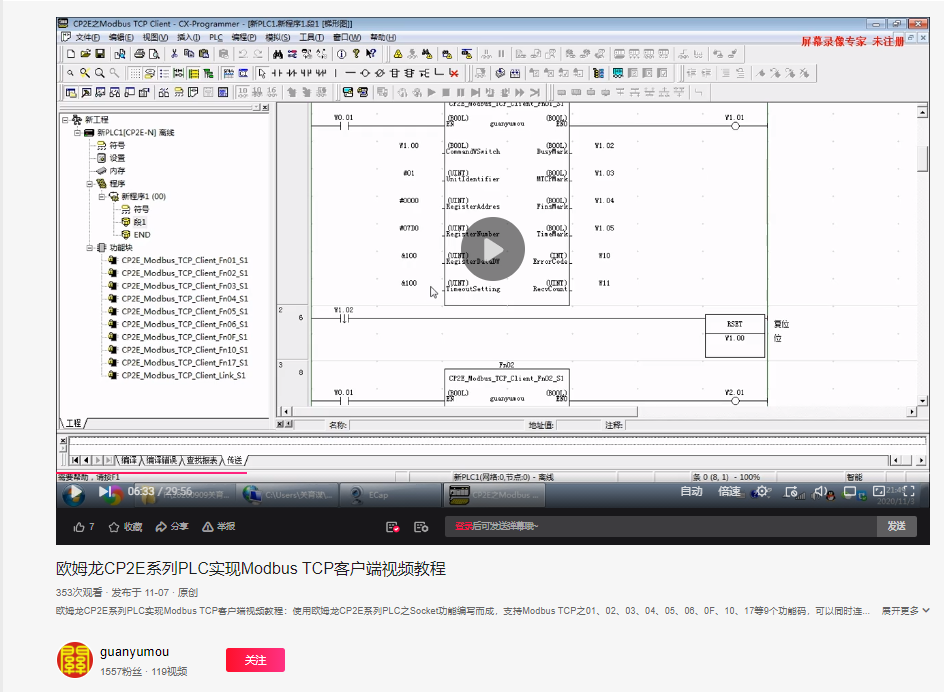Click the 关注 follow button

255,660
